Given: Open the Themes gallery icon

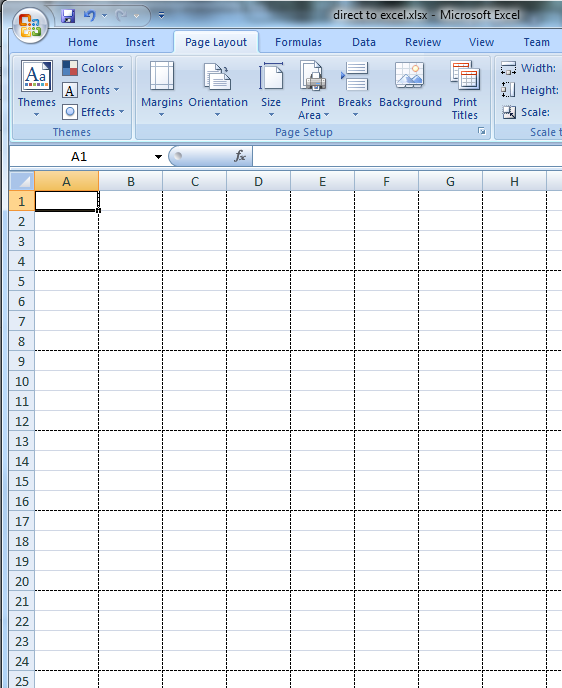Looking at the screenshot, I should (x=36, y=89).
